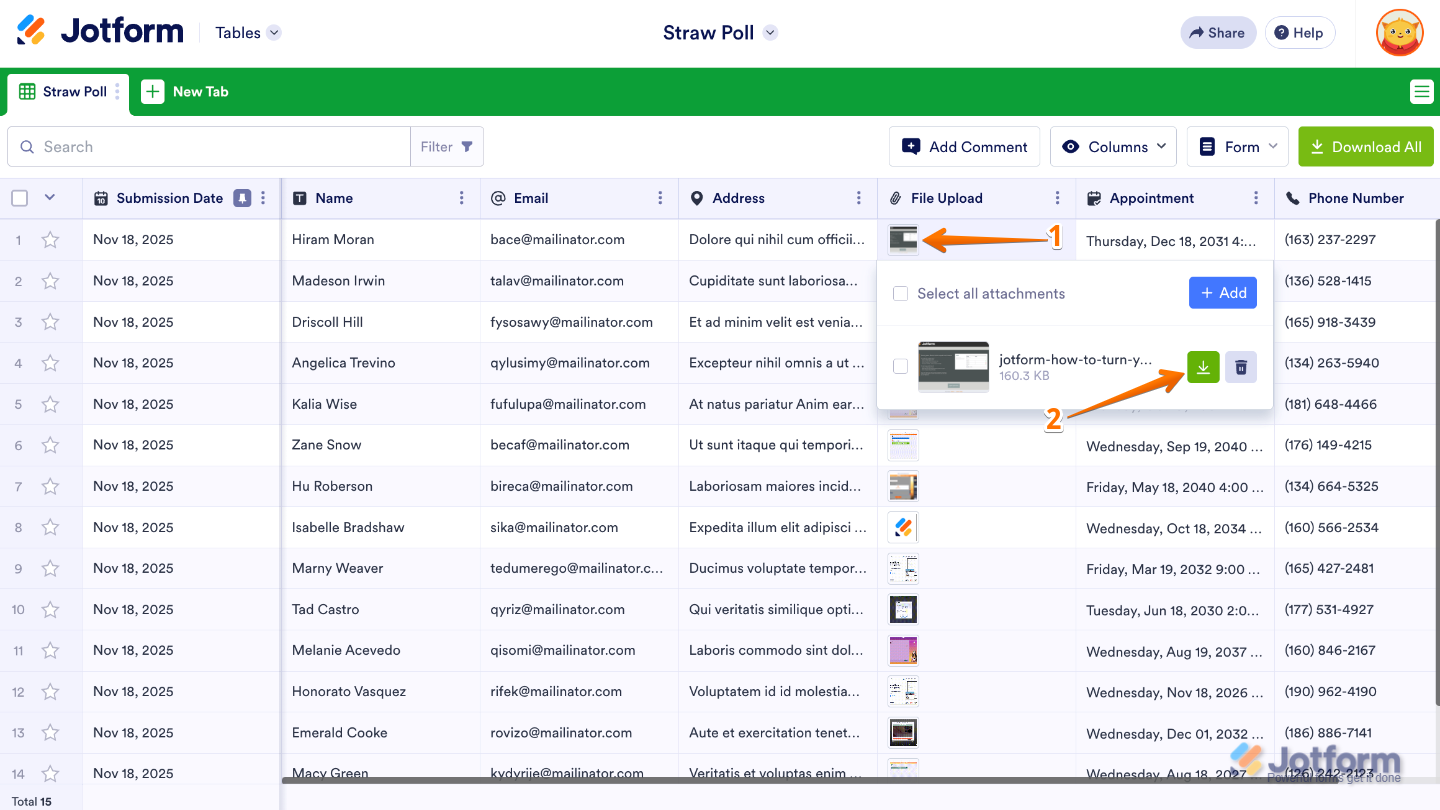Click the Share button

[x=1217, y=32]
